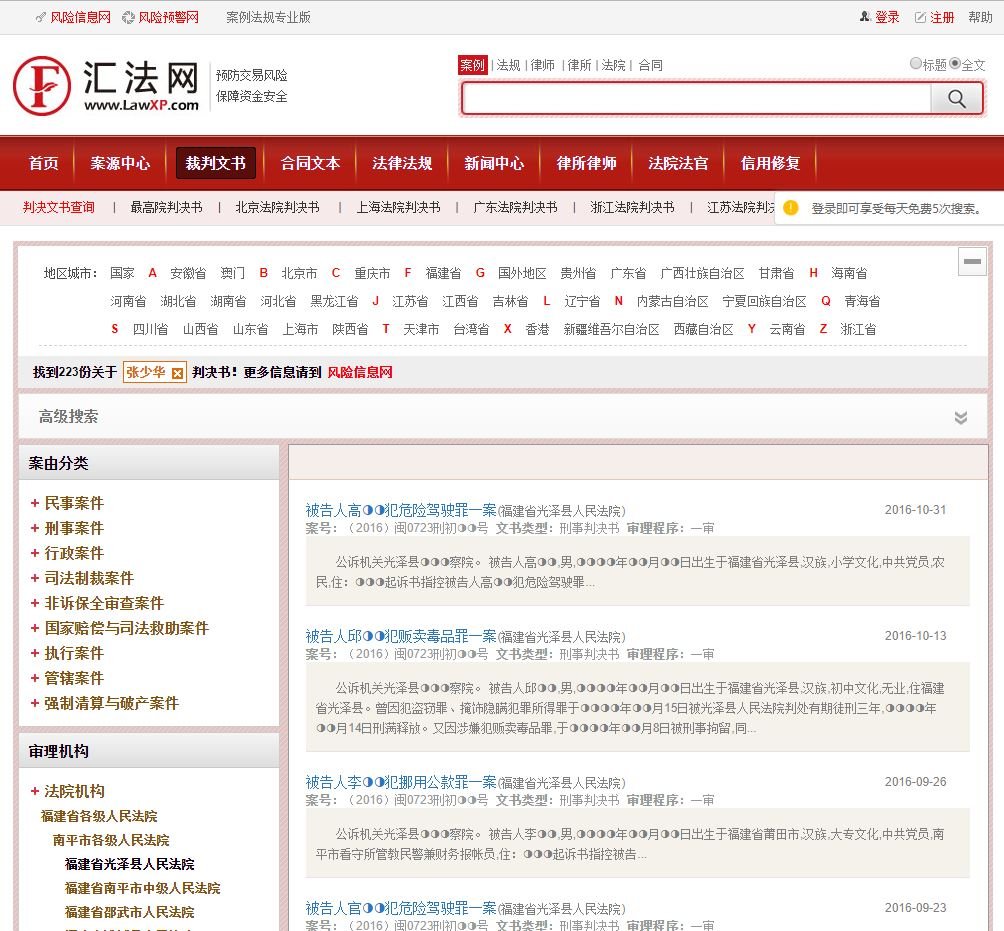The image size is (1004, 931).
Task: Open 法院法官 in main navigation
Action: click(678, 163)
